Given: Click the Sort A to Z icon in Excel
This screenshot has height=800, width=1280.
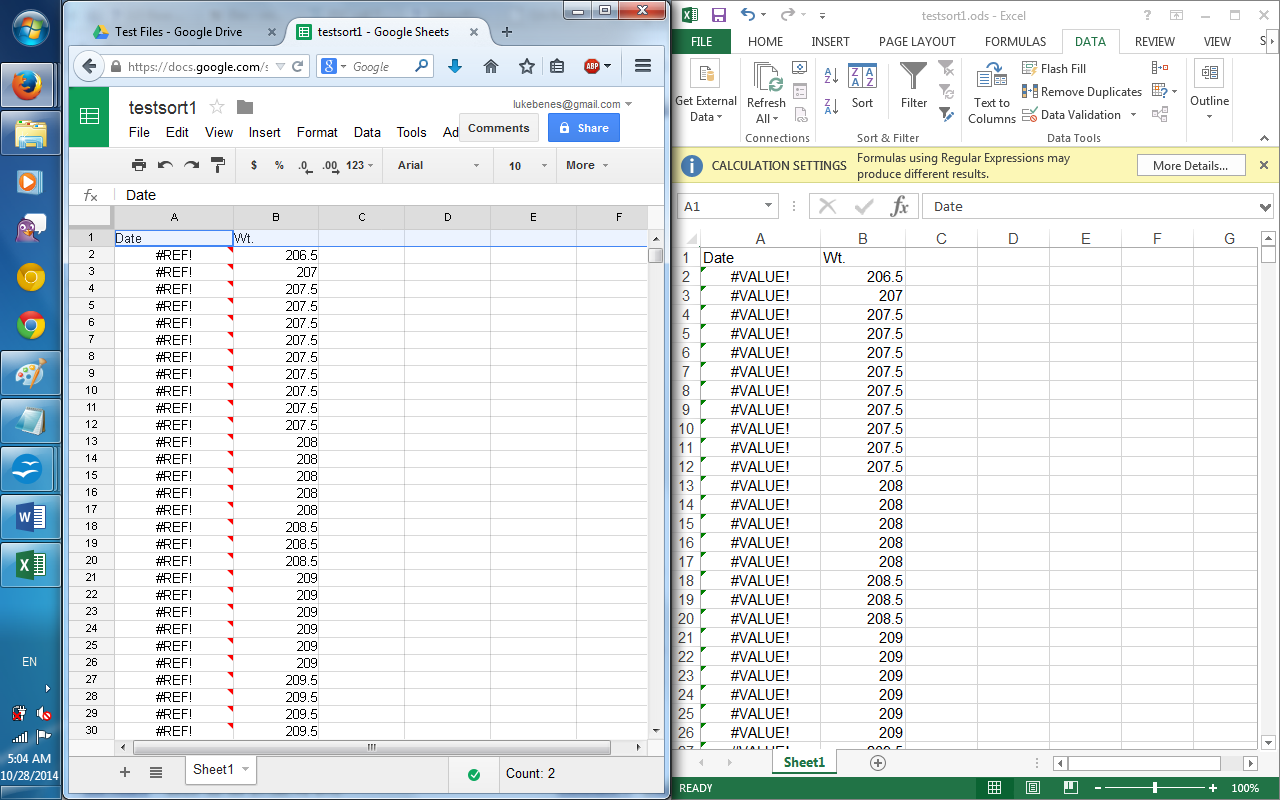Looking at the screenshot, I should pos(831,76).
